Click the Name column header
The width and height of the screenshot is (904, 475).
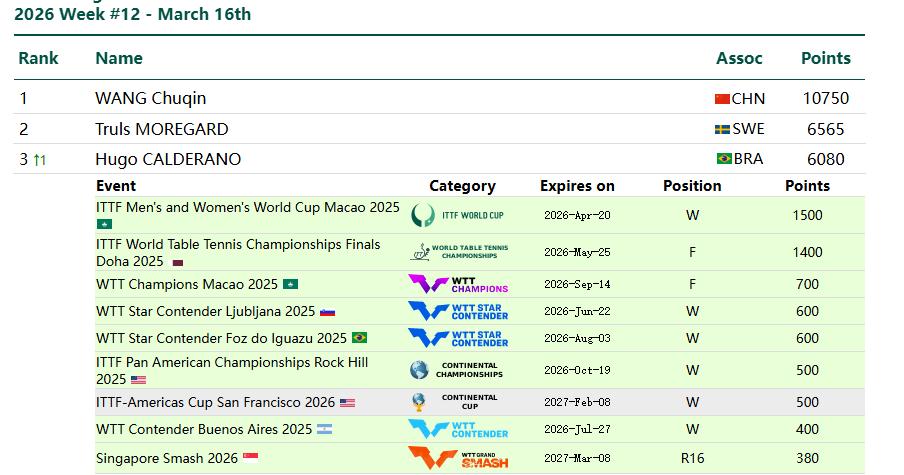coord(119,58)
